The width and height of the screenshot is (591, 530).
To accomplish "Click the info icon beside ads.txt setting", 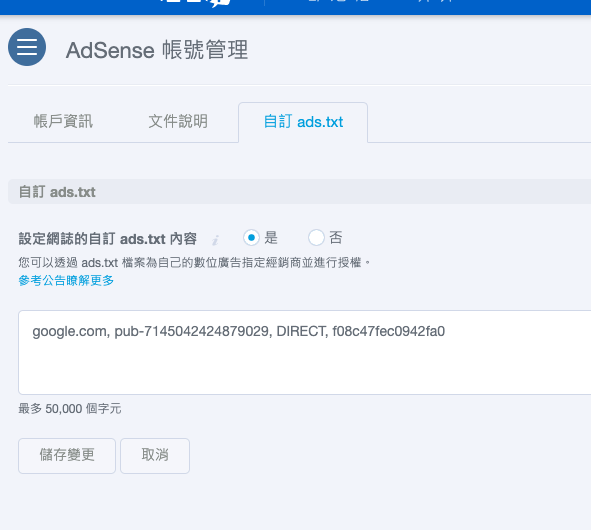I will [x=215, y=240].
